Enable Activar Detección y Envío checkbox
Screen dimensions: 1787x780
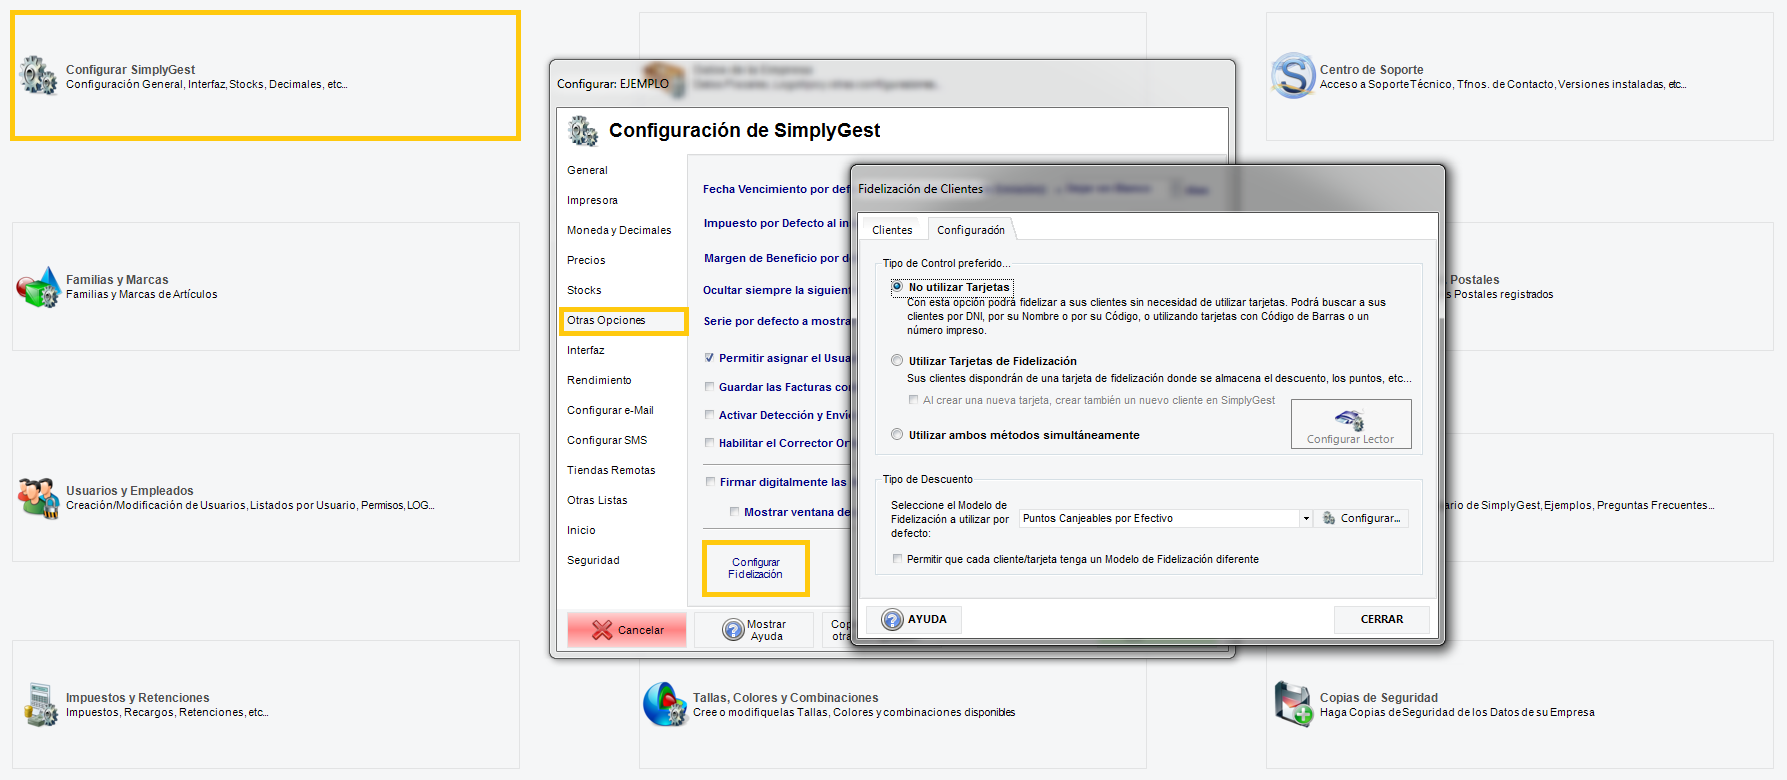709,415
